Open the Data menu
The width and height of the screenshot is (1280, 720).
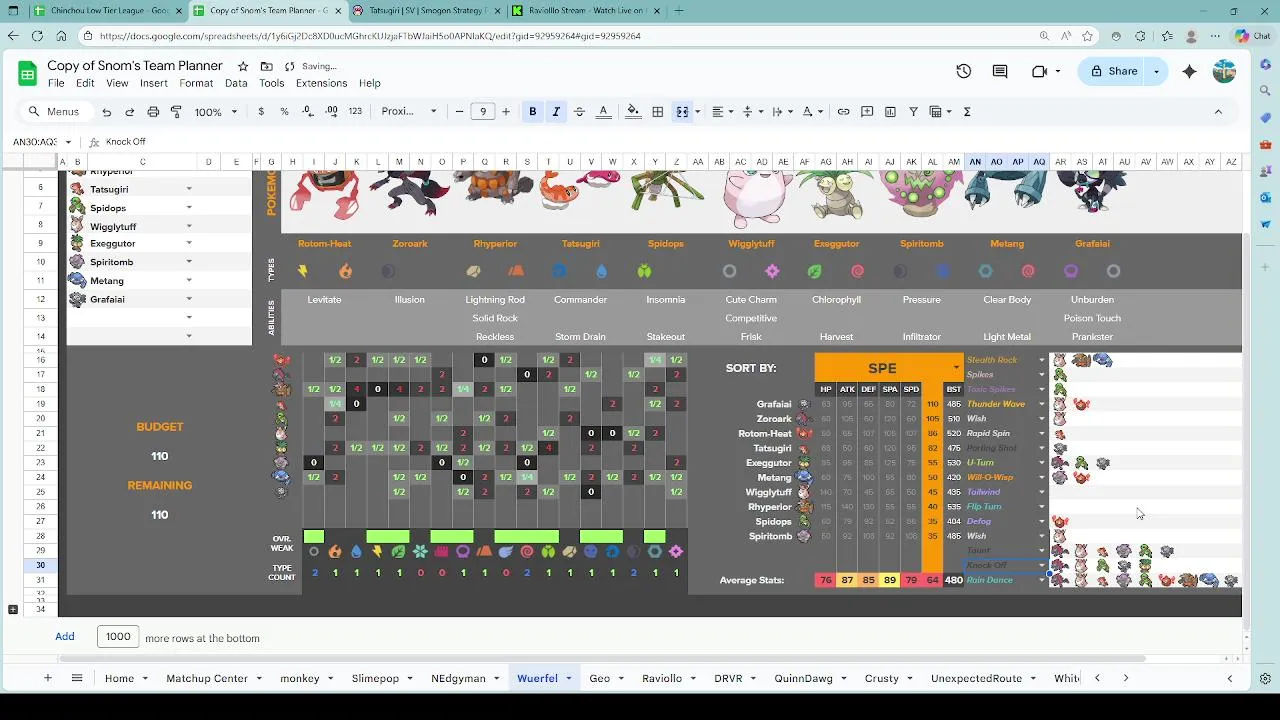tap(236, 83)
